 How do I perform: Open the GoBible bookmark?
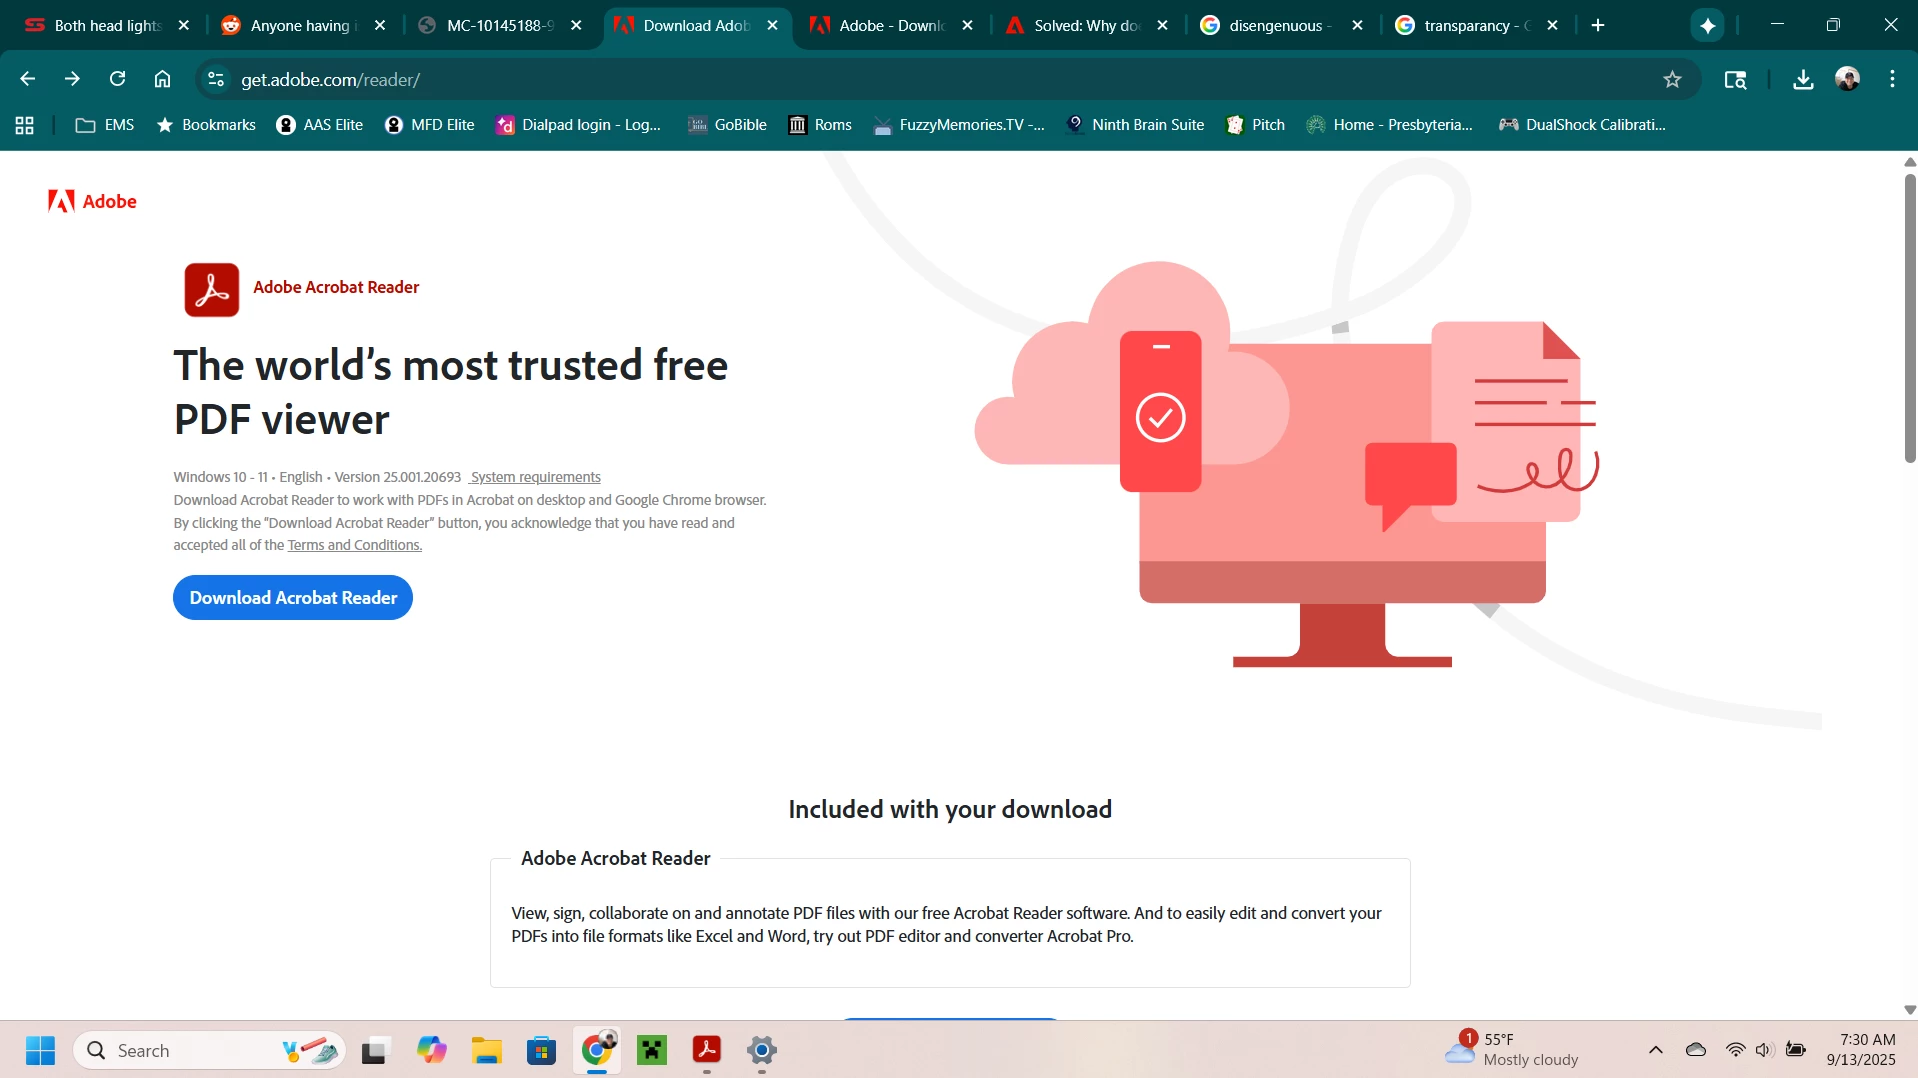pyautogui.click(x=728, y=125)
